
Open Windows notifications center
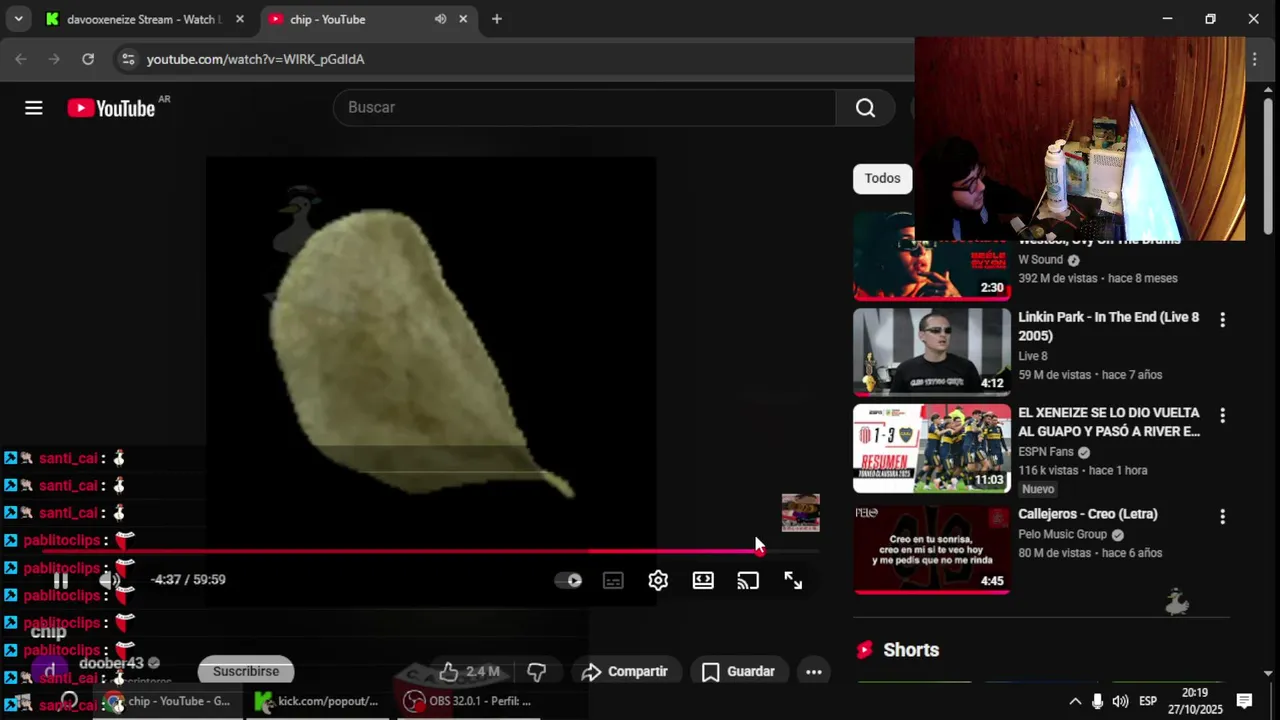click(1245, 701)
